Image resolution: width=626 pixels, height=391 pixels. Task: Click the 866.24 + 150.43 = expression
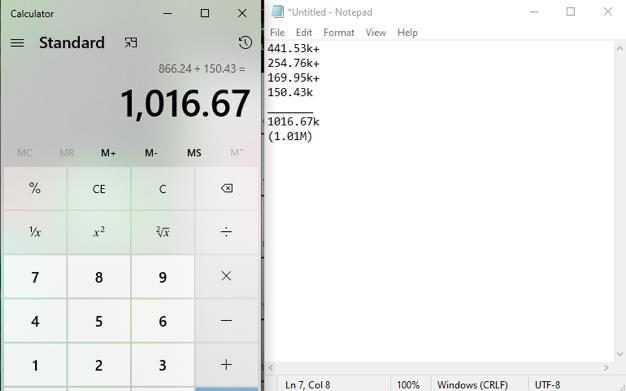[202, 69]
